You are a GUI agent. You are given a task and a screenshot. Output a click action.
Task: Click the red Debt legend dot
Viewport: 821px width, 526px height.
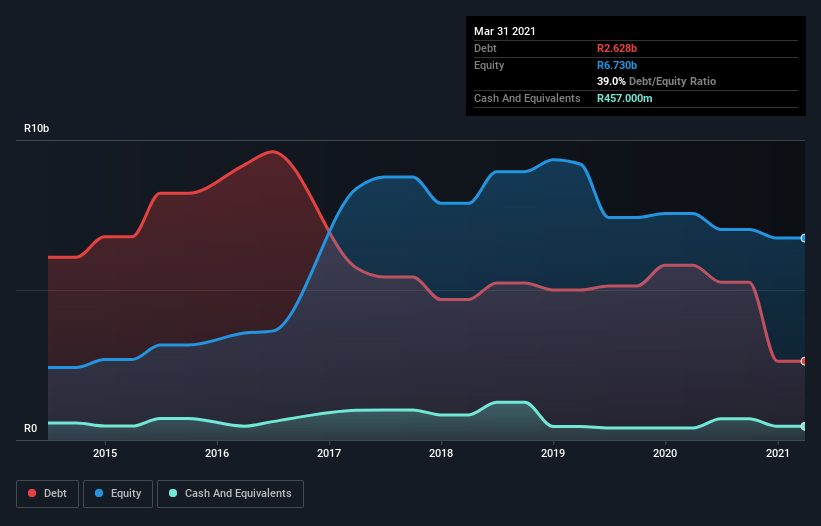pyautogui.click(x=32, y=493)
